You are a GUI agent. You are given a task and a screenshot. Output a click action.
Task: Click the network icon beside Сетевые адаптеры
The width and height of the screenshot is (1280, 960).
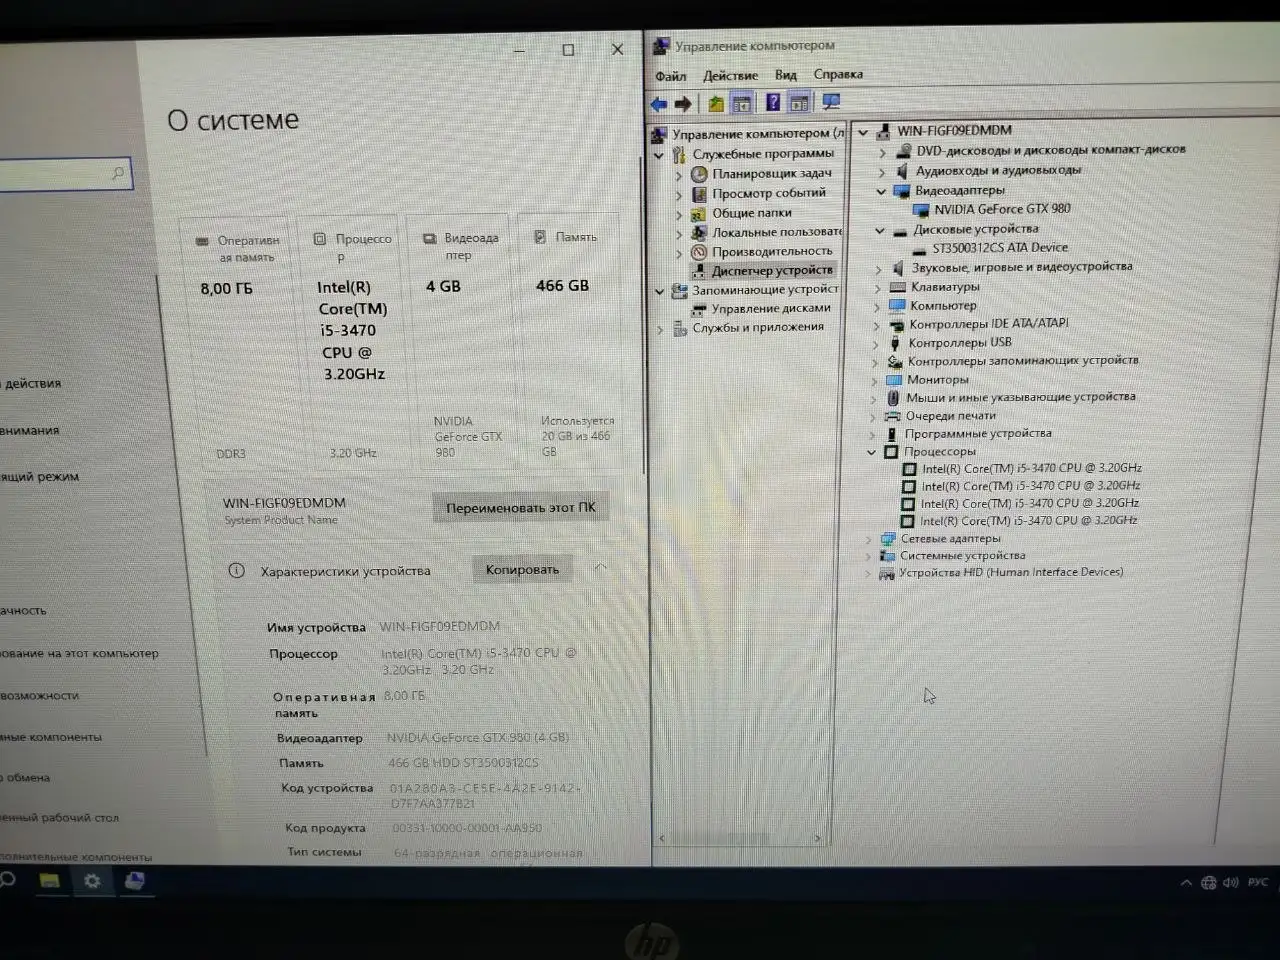[x=887, y=539]
